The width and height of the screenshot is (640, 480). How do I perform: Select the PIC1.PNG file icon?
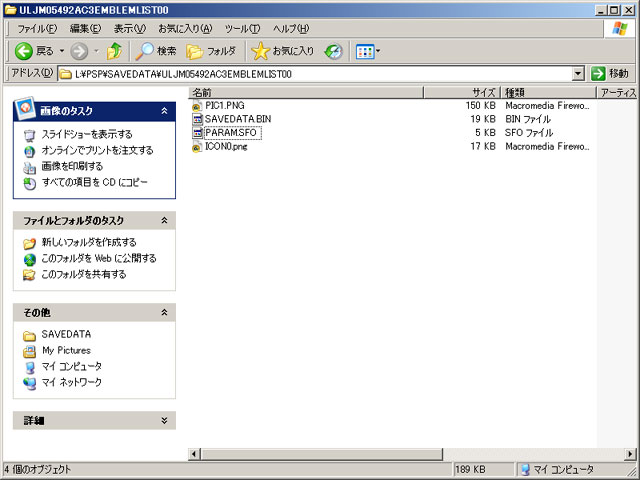(x=197, y=105)
